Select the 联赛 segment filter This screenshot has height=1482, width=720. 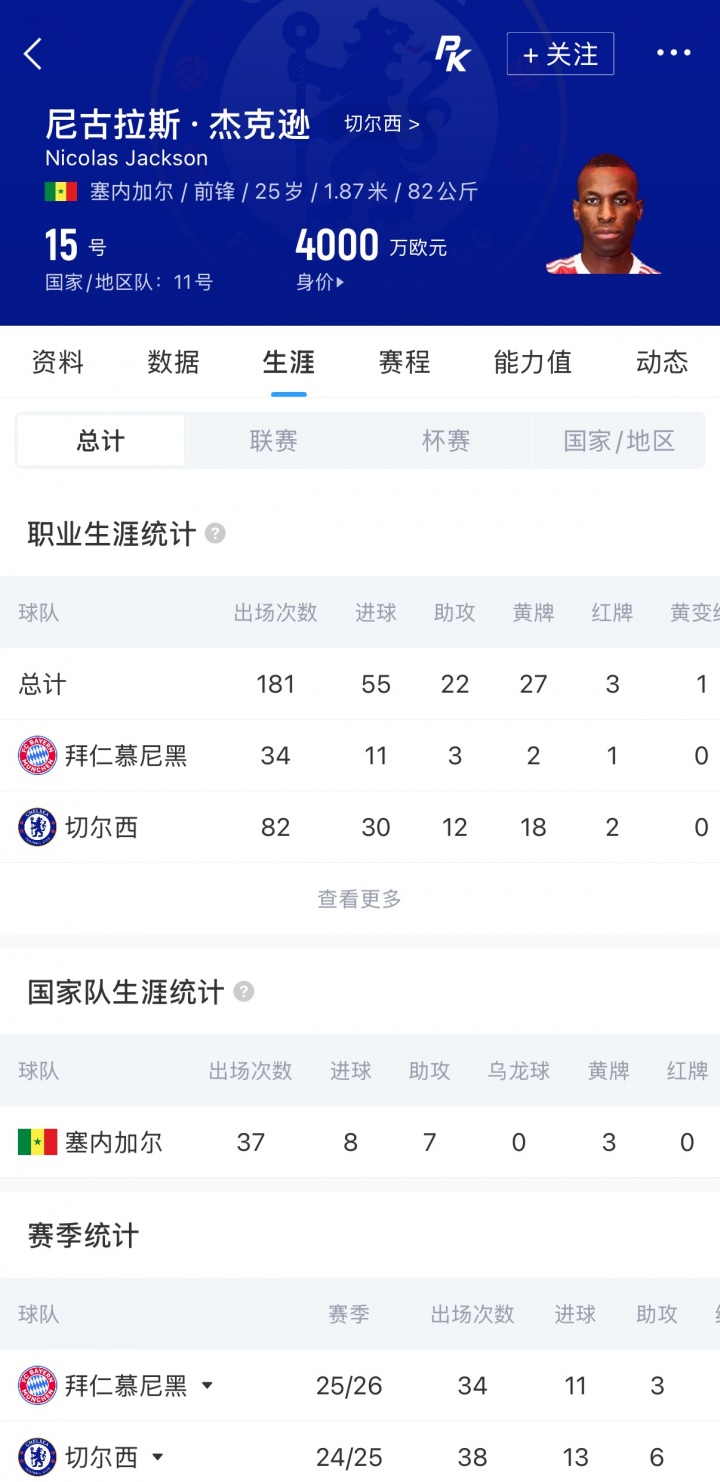click(x=273, y=441)
